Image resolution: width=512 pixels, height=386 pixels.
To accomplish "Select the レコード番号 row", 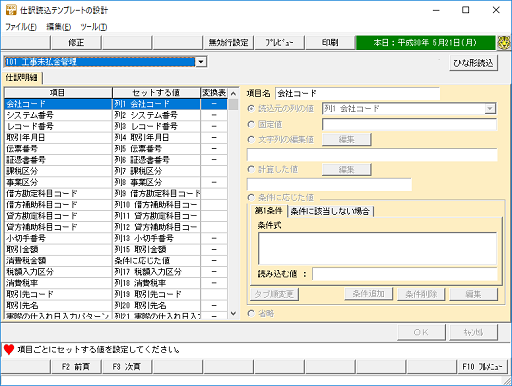I will pos(116,126).
